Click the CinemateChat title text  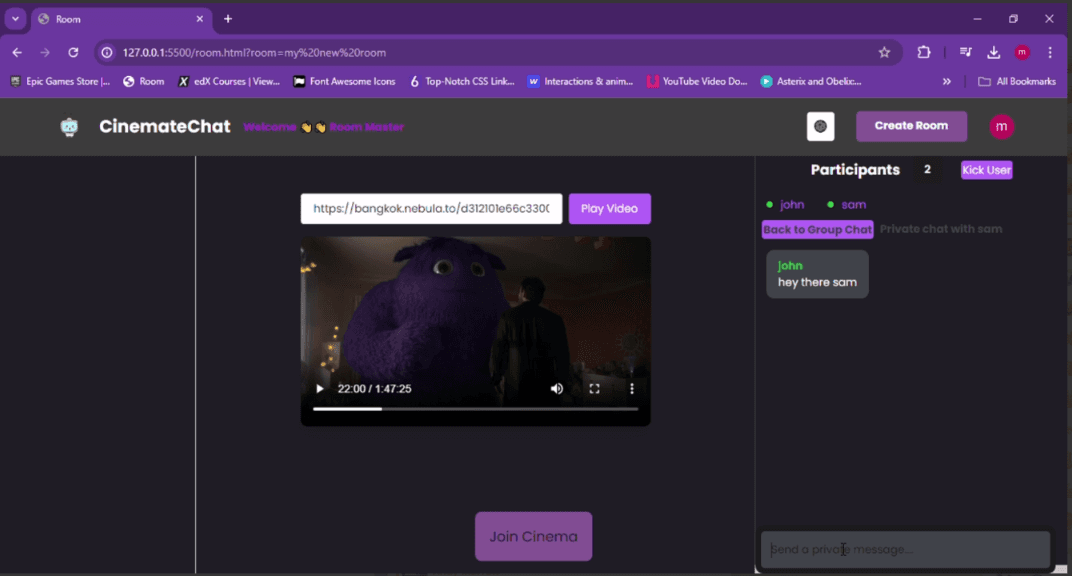pyautogui.click(x=165, y=126)
